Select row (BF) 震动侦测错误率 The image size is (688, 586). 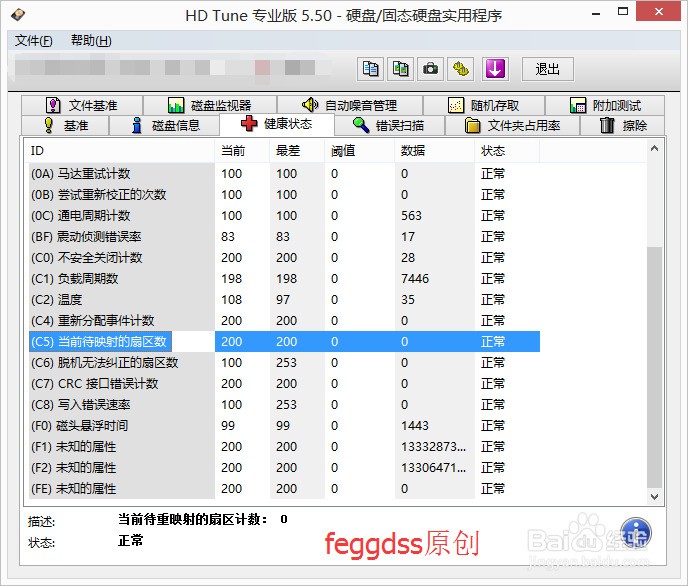284,237
